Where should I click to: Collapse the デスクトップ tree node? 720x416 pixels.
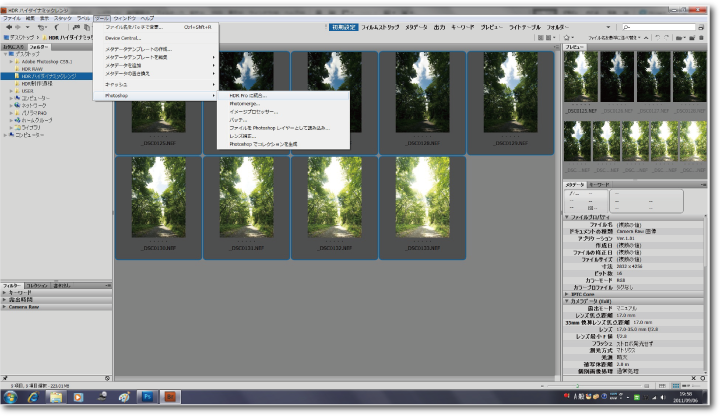coord(6,53)
